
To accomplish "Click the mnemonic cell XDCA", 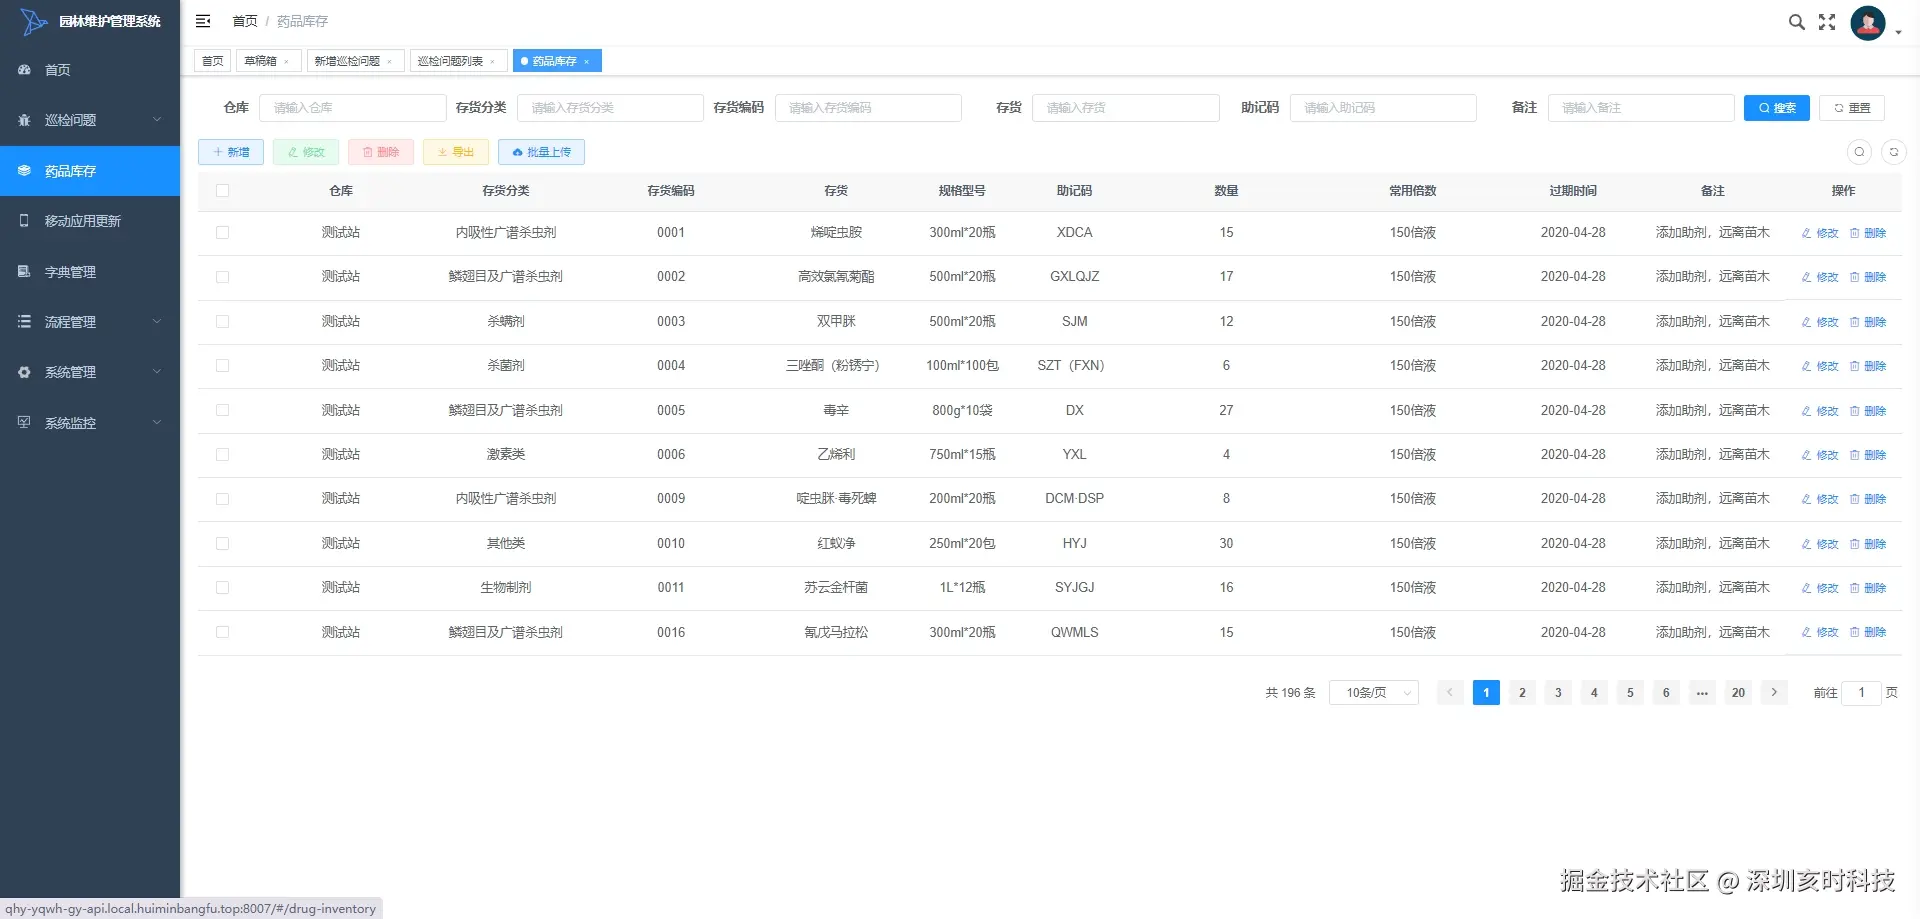I will (1074, 232).
